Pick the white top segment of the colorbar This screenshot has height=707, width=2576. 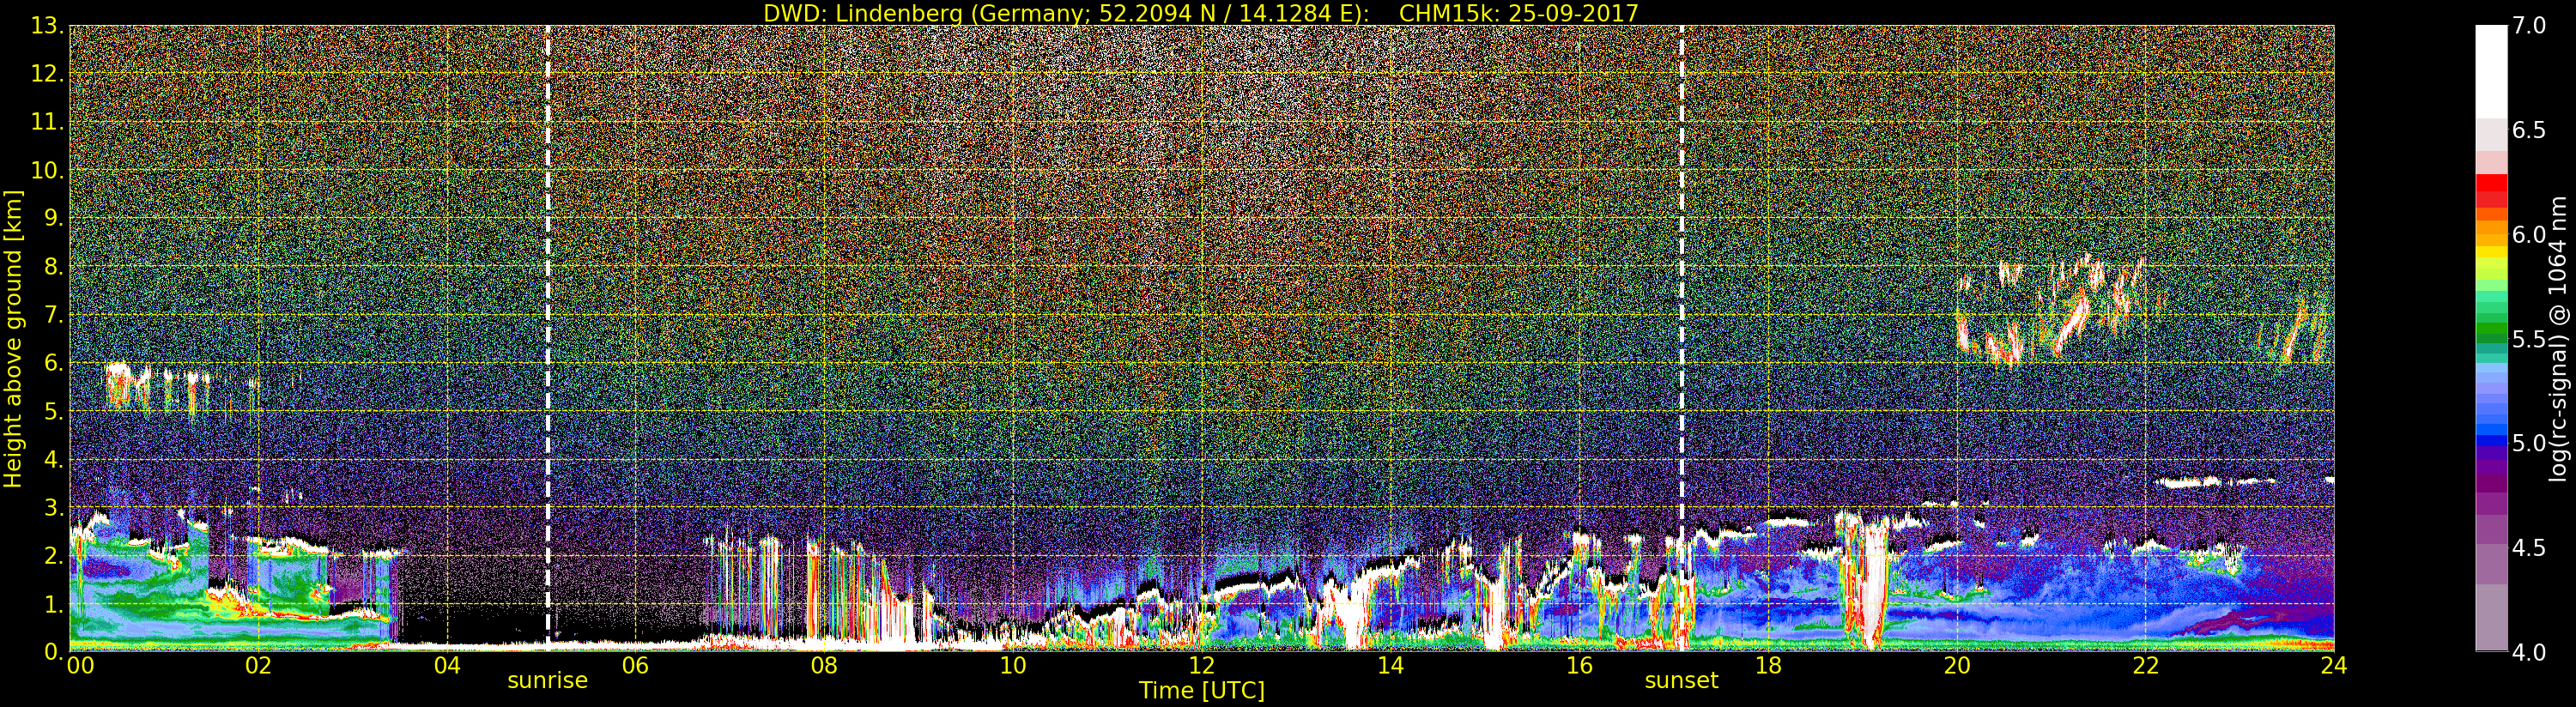[x=2491, y=72]
